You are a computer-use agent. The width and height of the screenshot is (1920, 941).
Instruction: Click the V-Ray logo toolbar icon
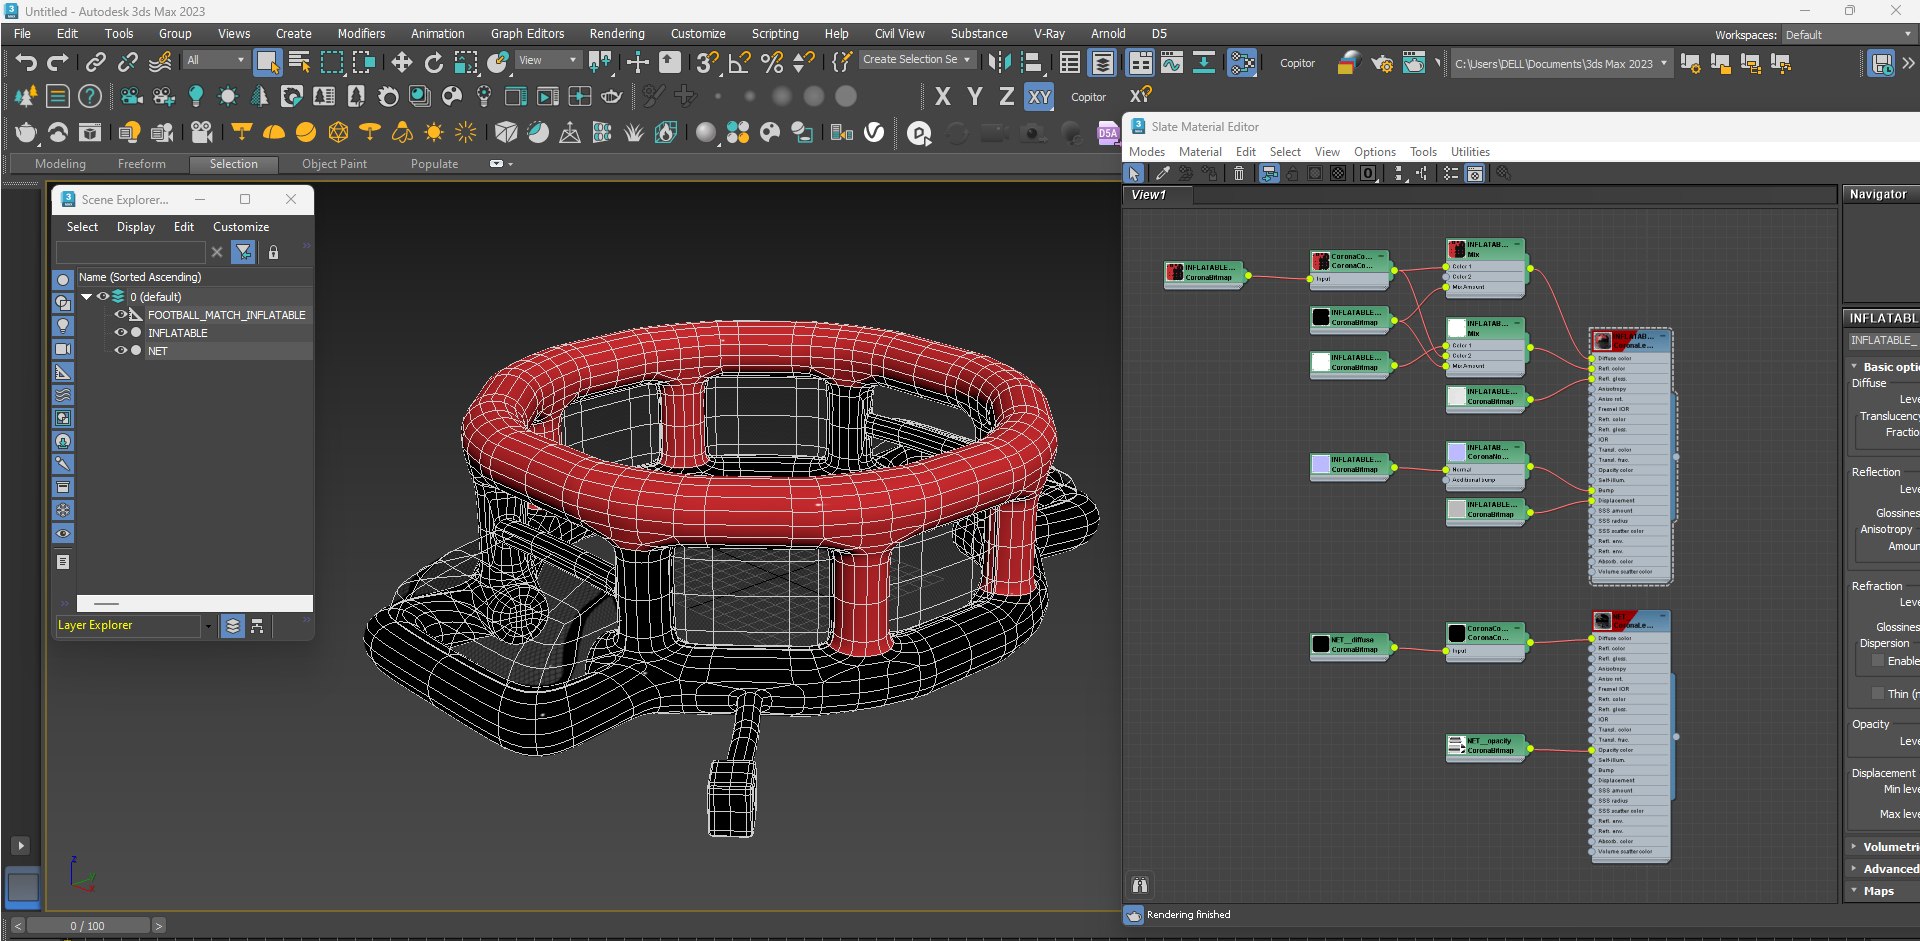click(874, 132)
